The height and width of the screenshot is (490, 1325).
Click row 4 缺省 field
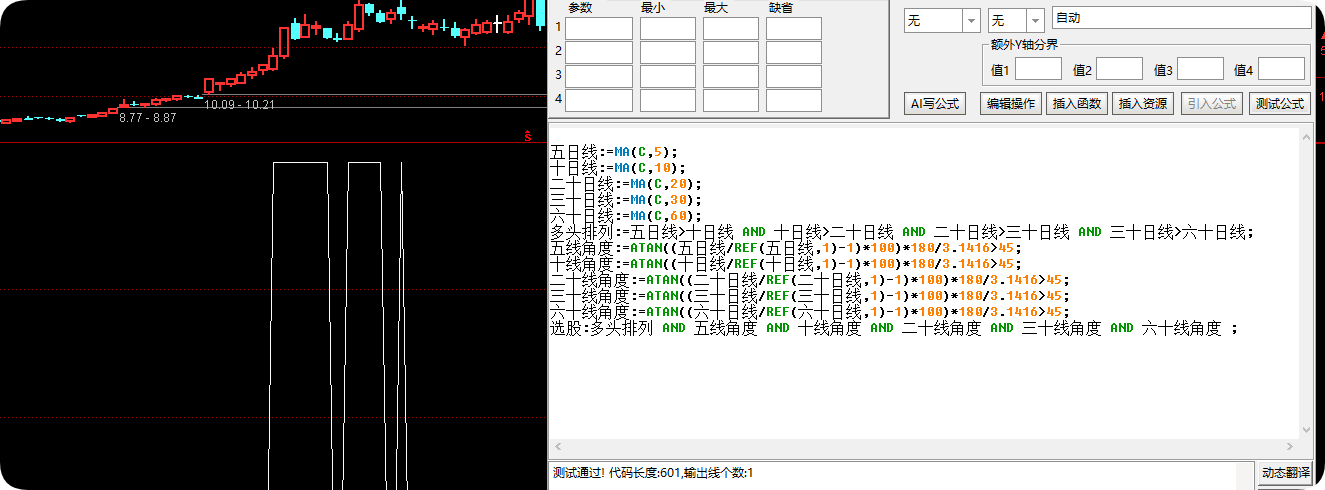click(794, 100)
